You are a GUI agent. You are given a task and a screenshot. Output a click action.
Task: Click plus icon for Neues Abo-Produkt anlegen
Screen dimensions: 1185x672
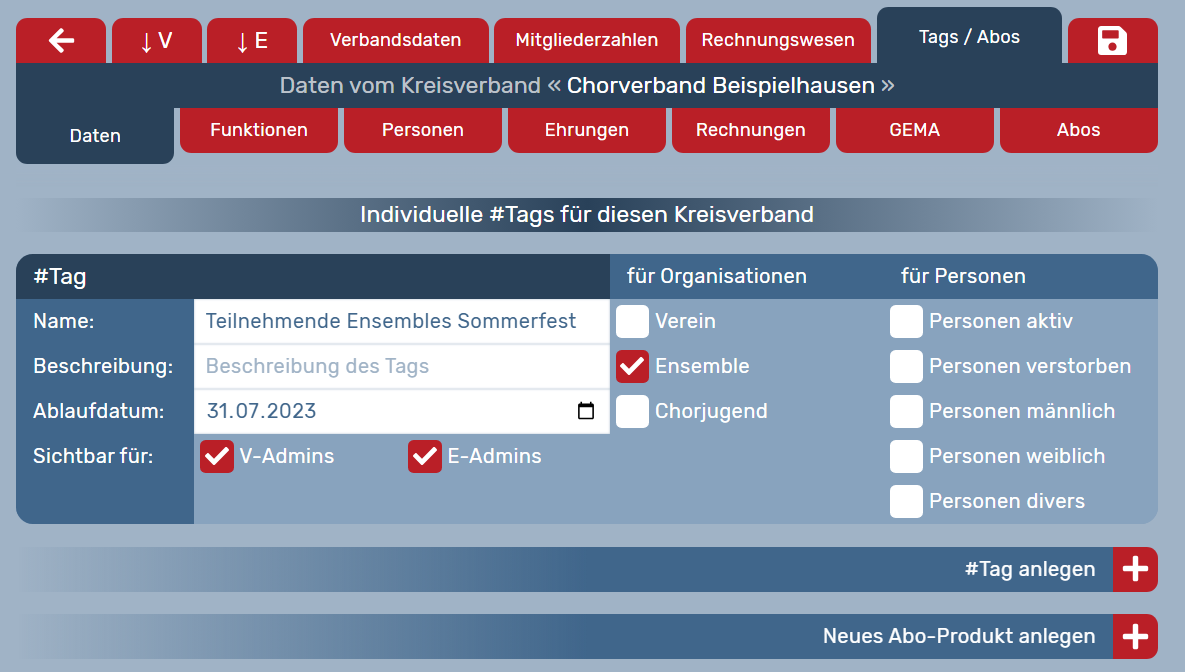[1135, 637]
